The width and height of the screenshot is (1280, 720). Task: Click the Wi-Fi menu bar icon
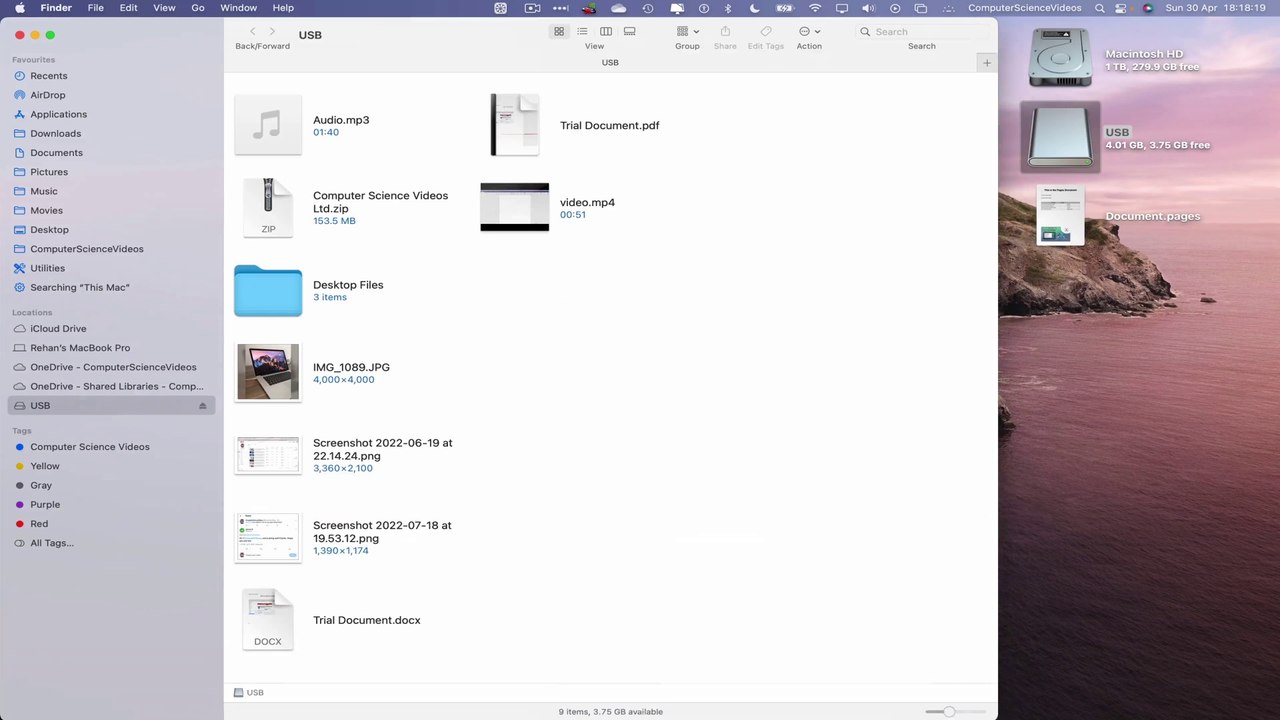815,8
